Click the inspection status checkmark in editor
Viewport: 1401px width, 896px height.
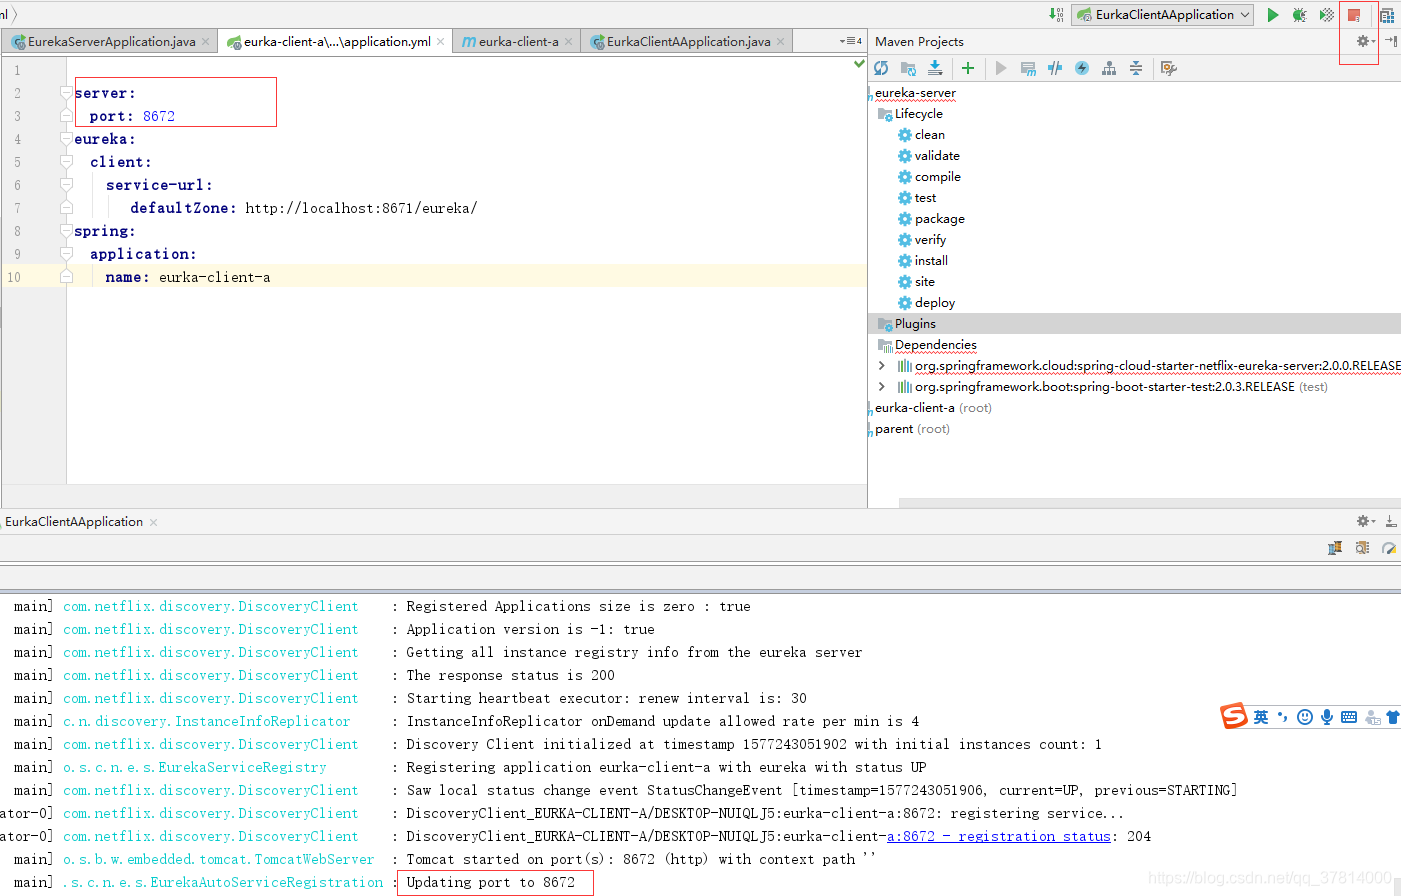[x=859, y=64]
